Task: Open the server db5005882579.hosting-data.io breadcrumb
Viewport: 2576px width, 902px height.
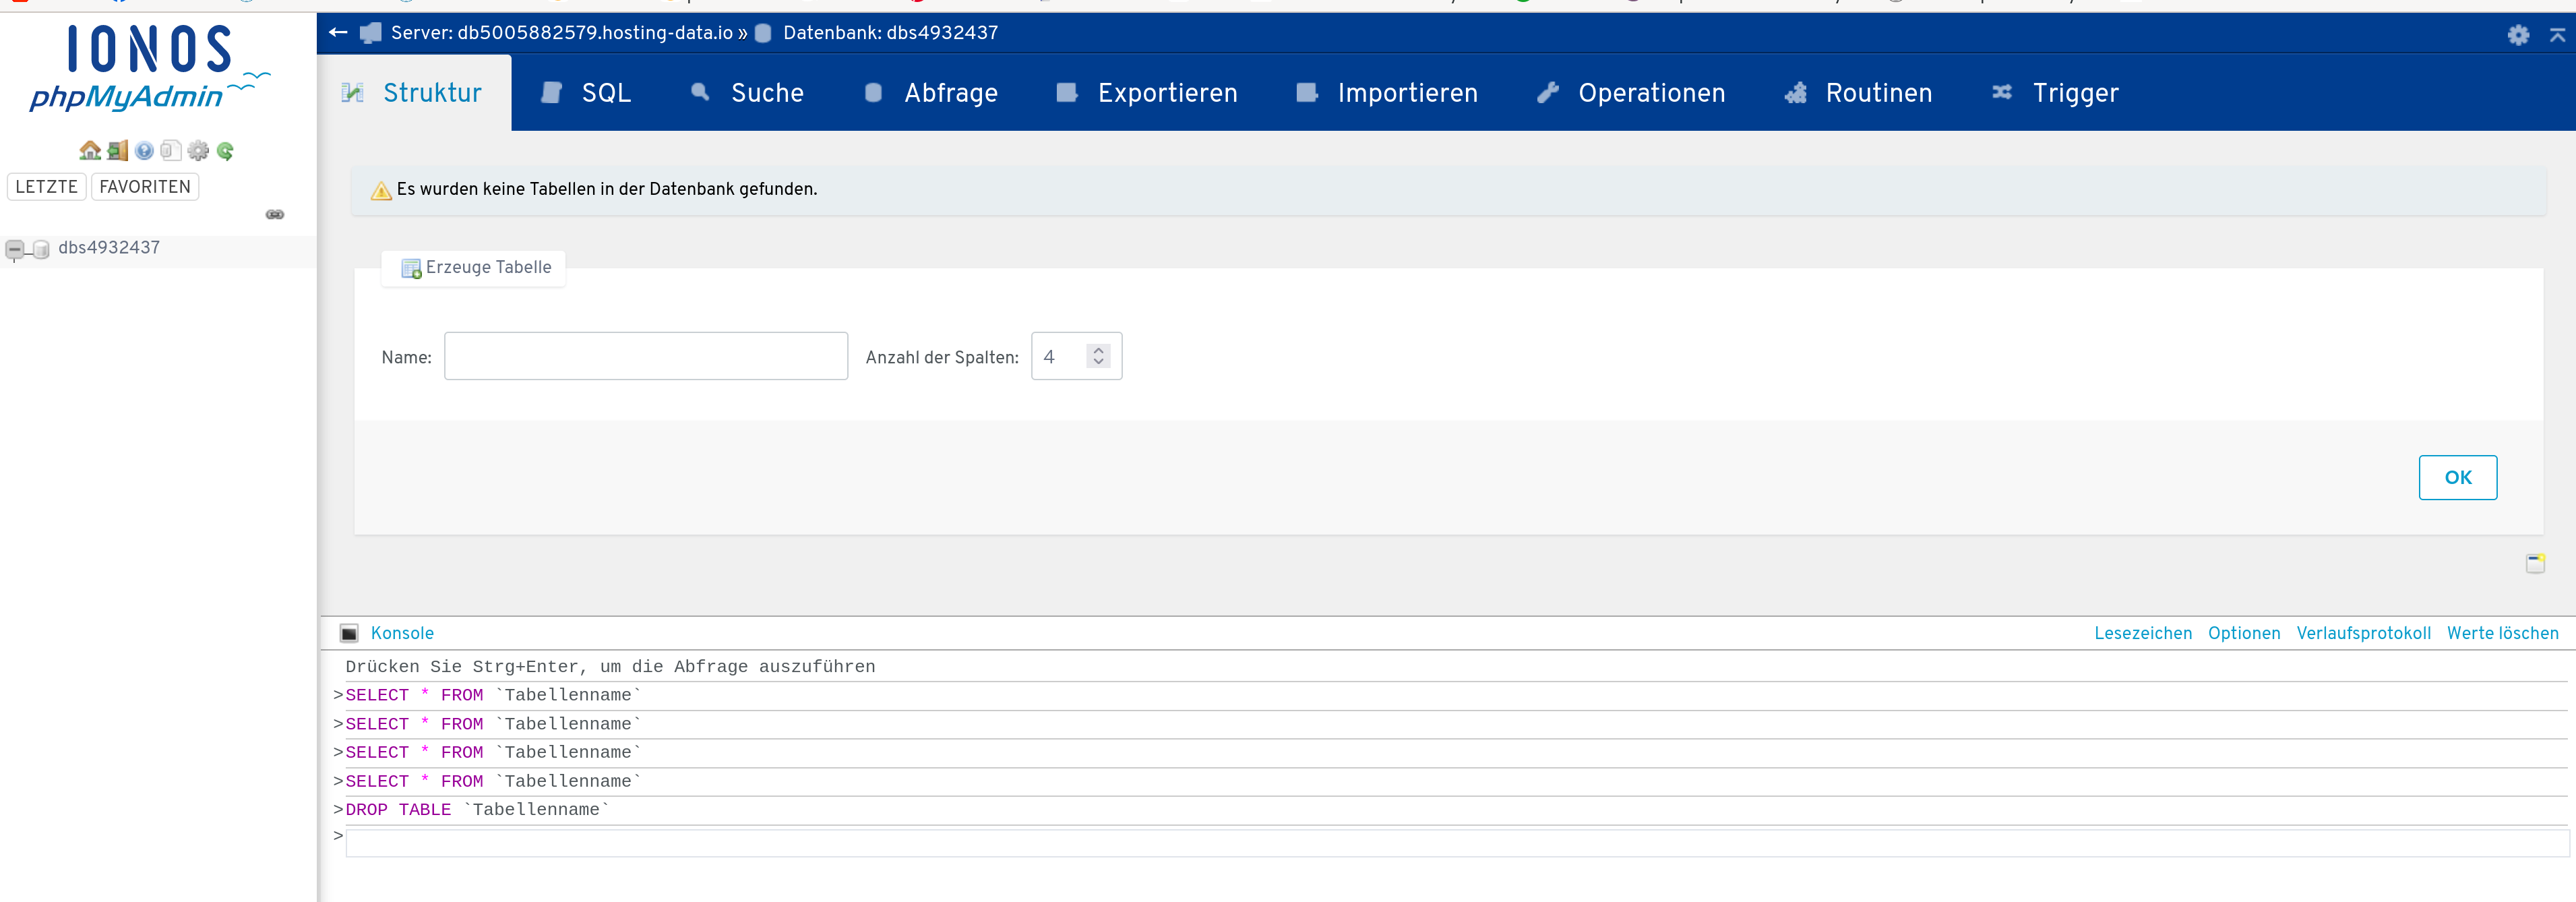Action: click(562, 33)
